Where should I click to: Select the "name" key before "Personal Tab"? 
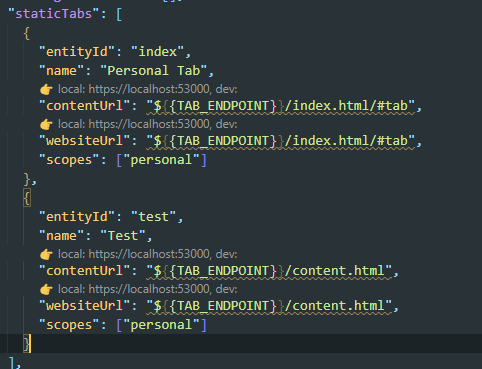[x=62, y=71]
